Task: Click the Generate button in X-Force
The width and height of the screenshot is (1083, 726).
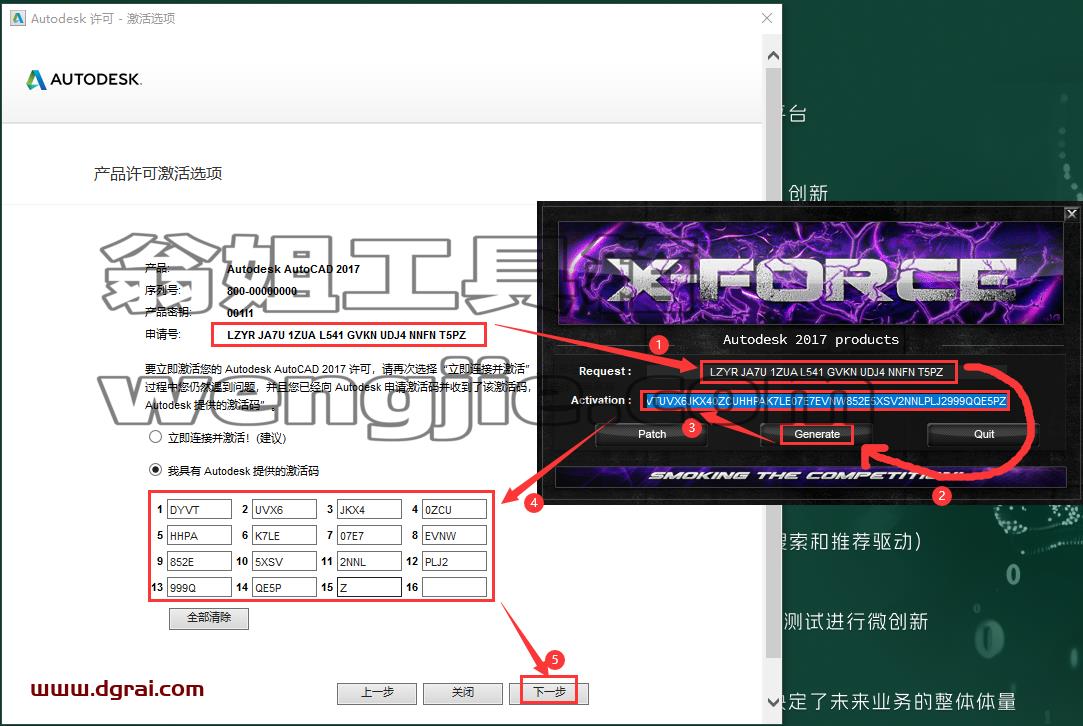Action: 817,434
